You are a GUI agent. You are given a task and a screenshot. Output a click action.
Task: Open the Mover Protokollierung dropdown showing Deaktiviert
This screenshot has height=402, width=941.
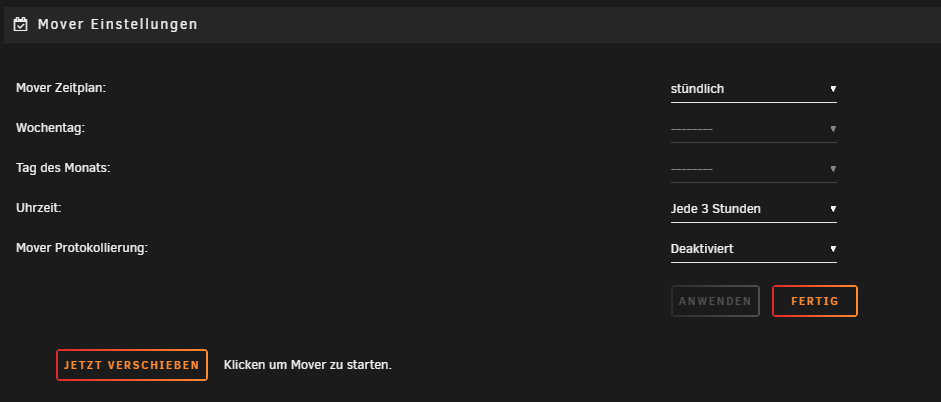pos(753,249)
